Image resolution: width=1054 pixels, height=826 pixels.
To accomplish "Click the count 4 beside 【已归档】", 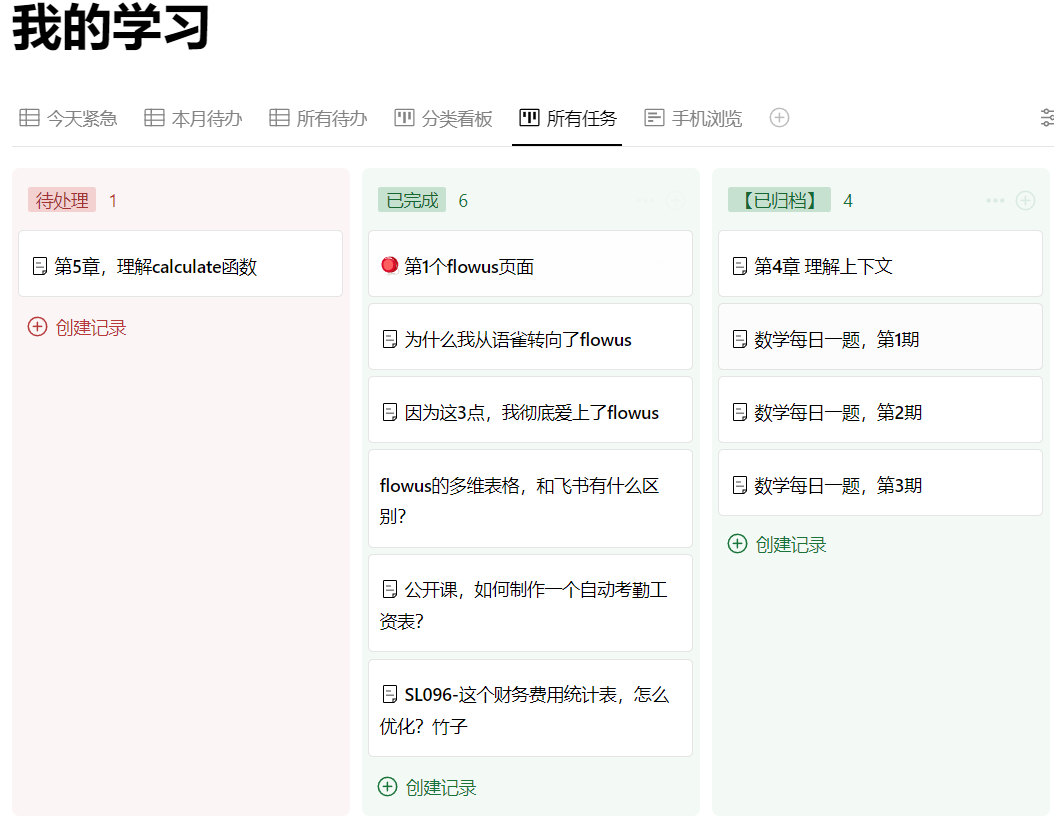I will [x=848, y=201].
